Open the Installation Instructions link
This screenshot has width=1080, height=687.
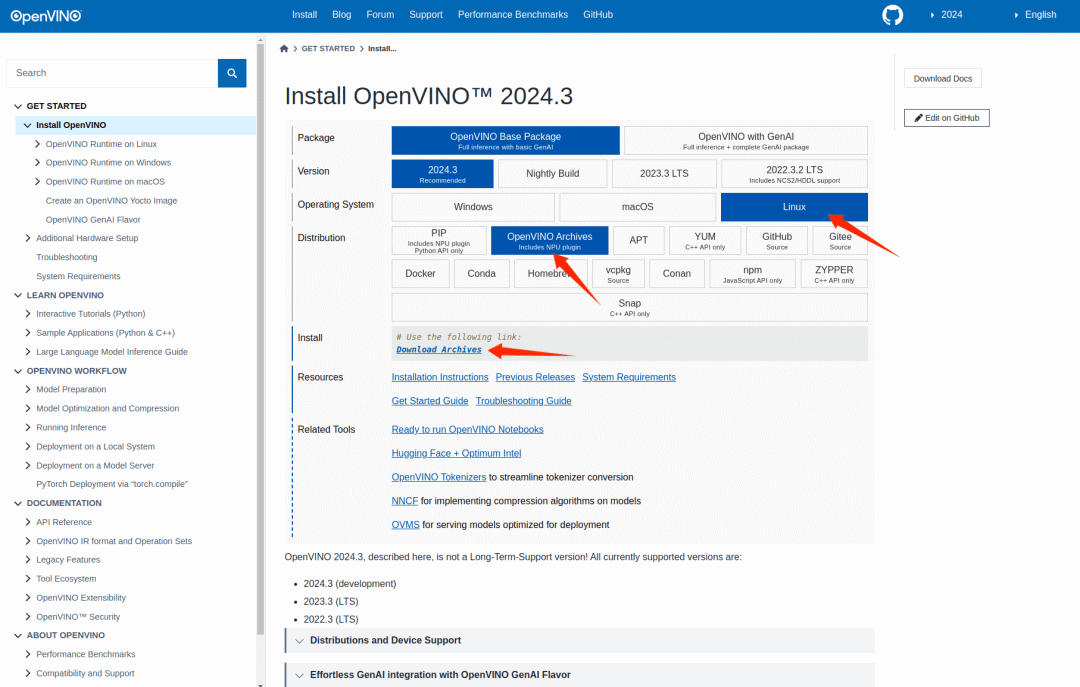pos(439,378)
